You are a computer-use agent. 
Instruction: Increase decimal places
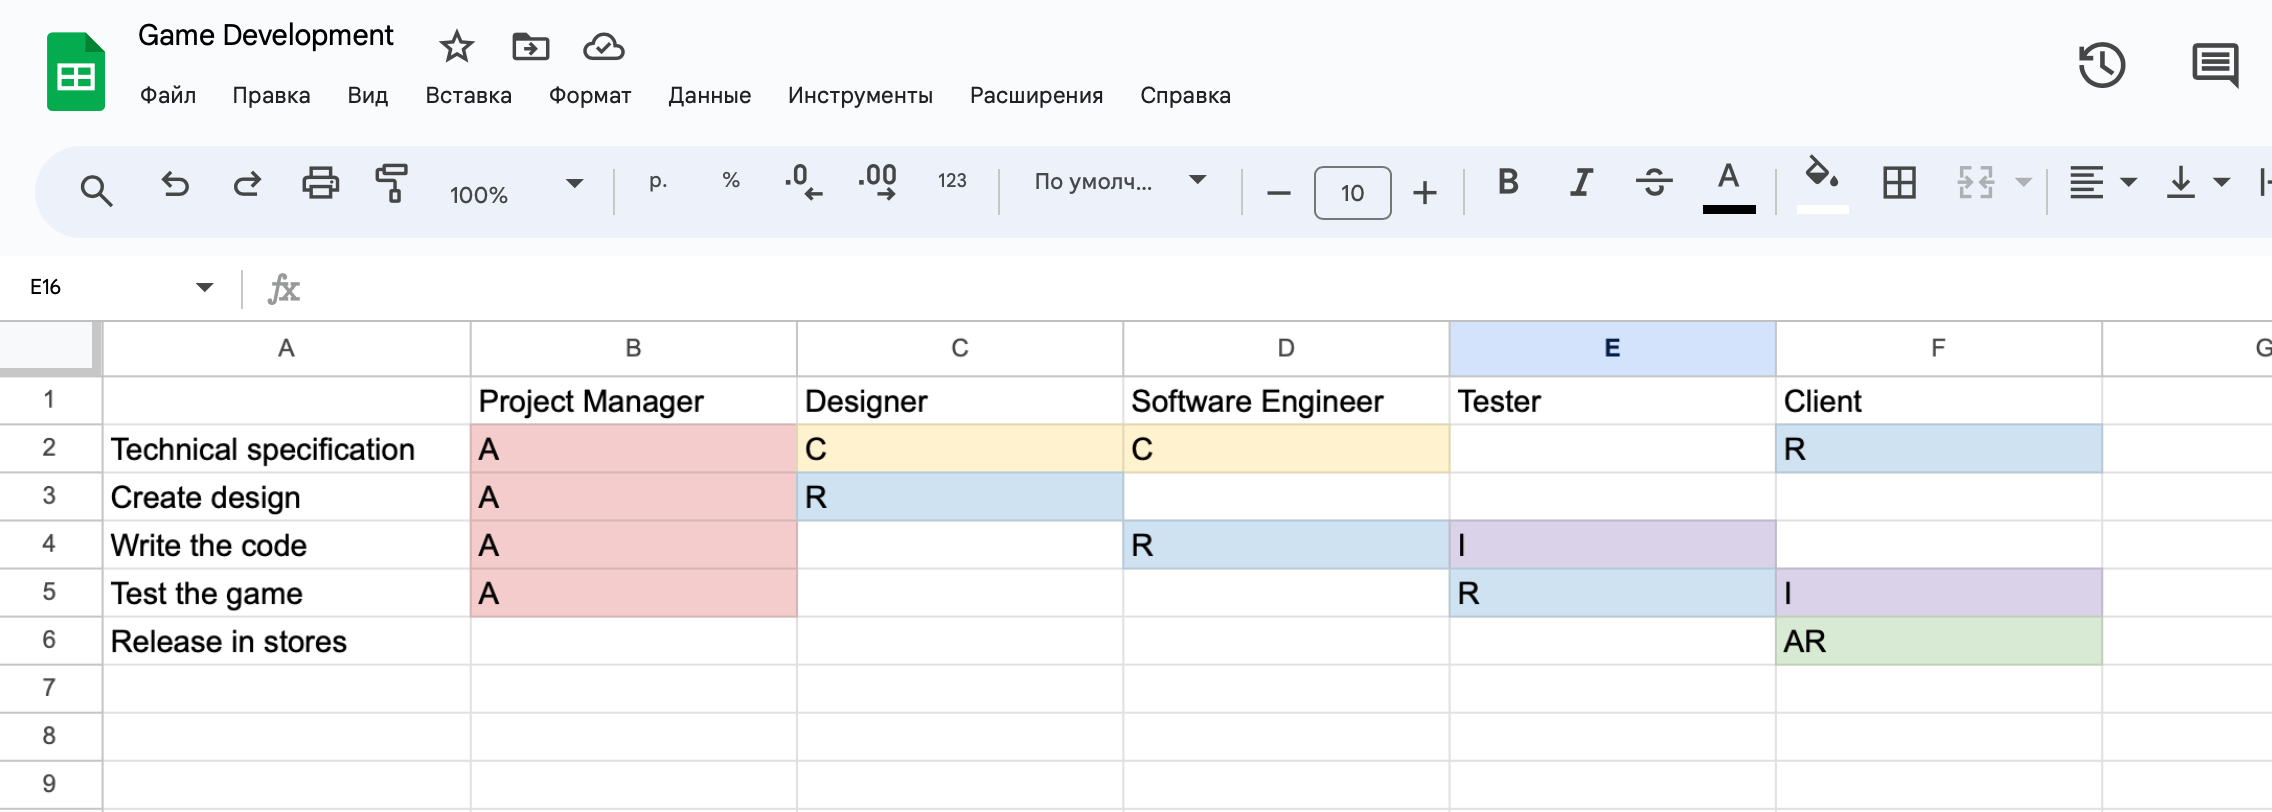[877, 182]
